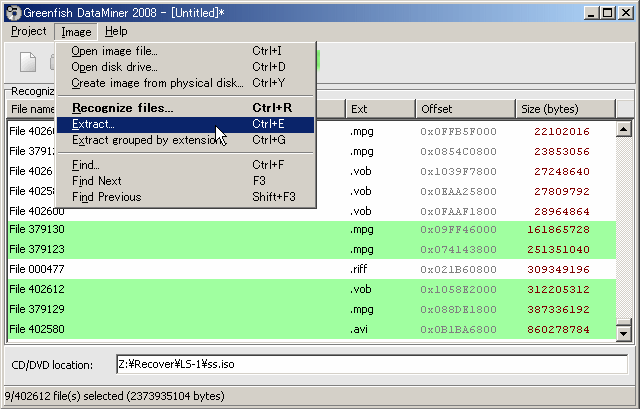Select Create image from physical disk

(157, 83)
